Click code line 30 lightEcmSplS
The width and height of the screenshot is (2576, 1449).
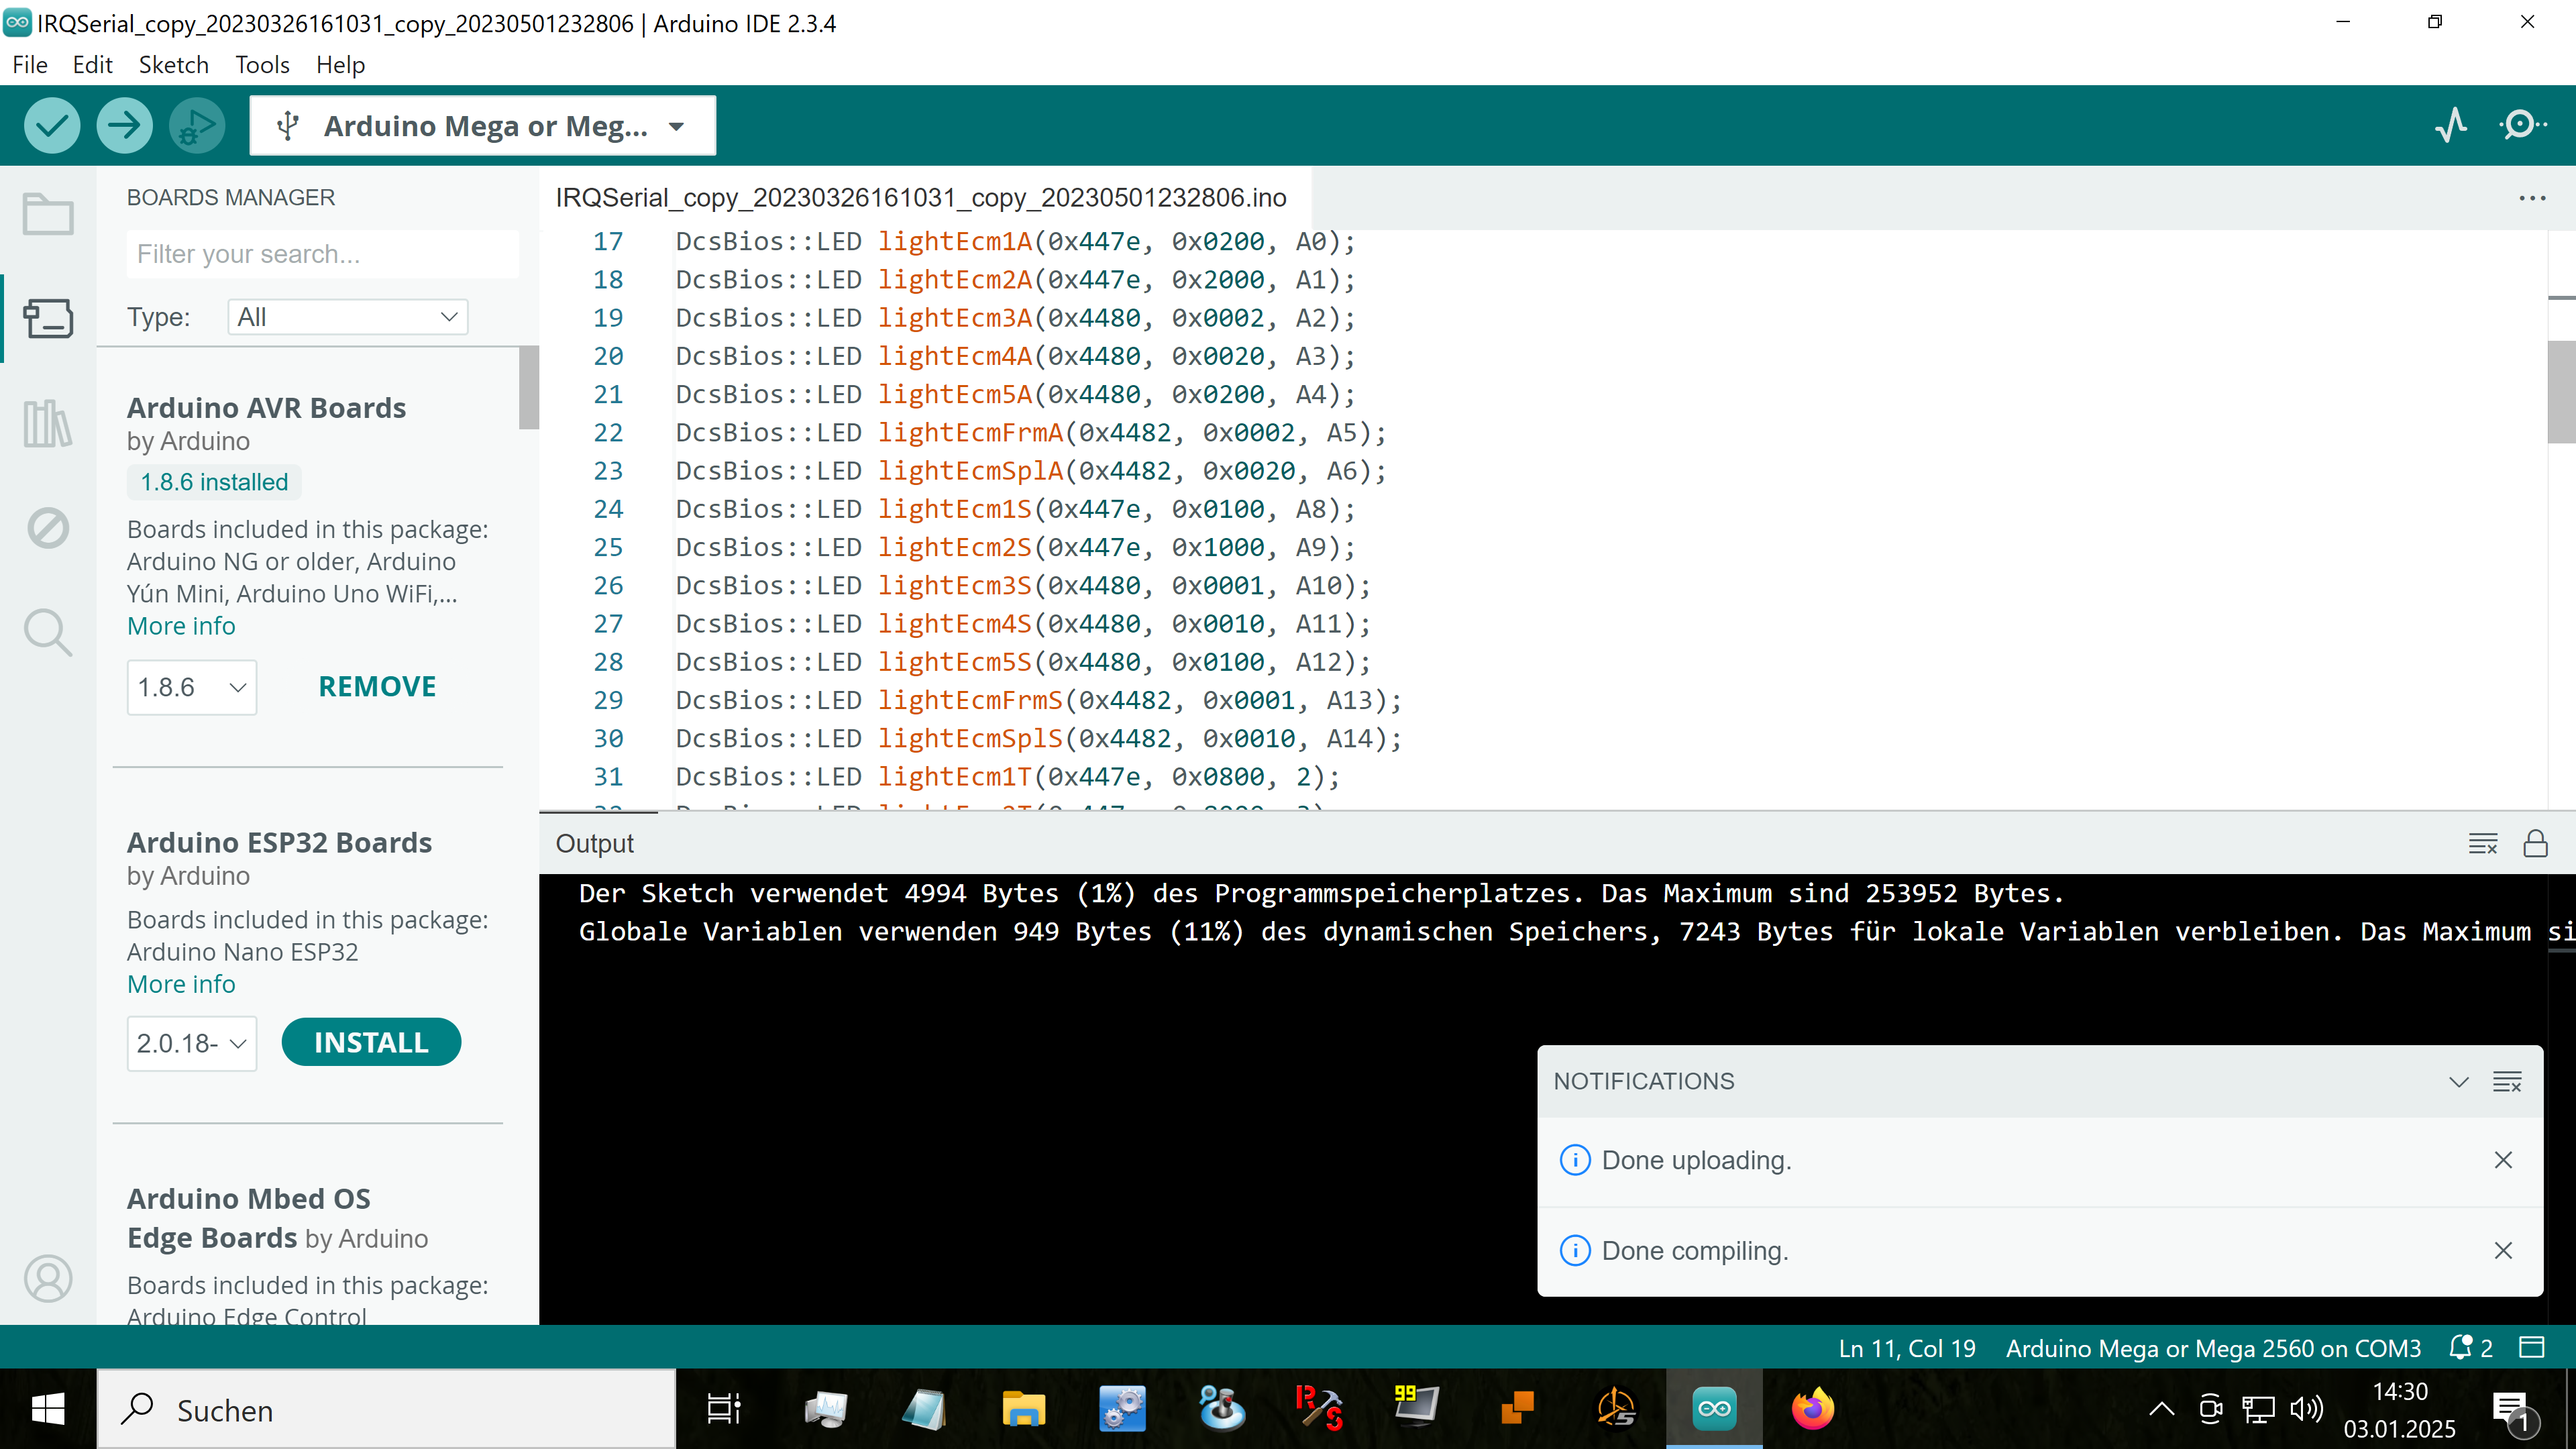(x=1039, y=739)
